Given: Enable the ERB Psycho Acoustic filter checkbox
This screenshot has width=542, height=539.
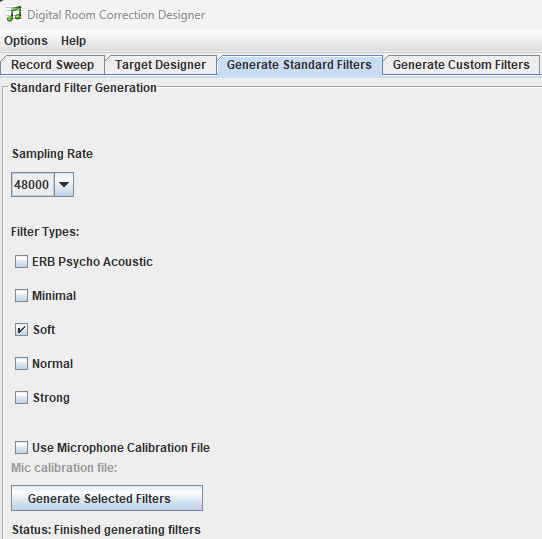Looking at the screenshot, I should click(x=21, y=262).
